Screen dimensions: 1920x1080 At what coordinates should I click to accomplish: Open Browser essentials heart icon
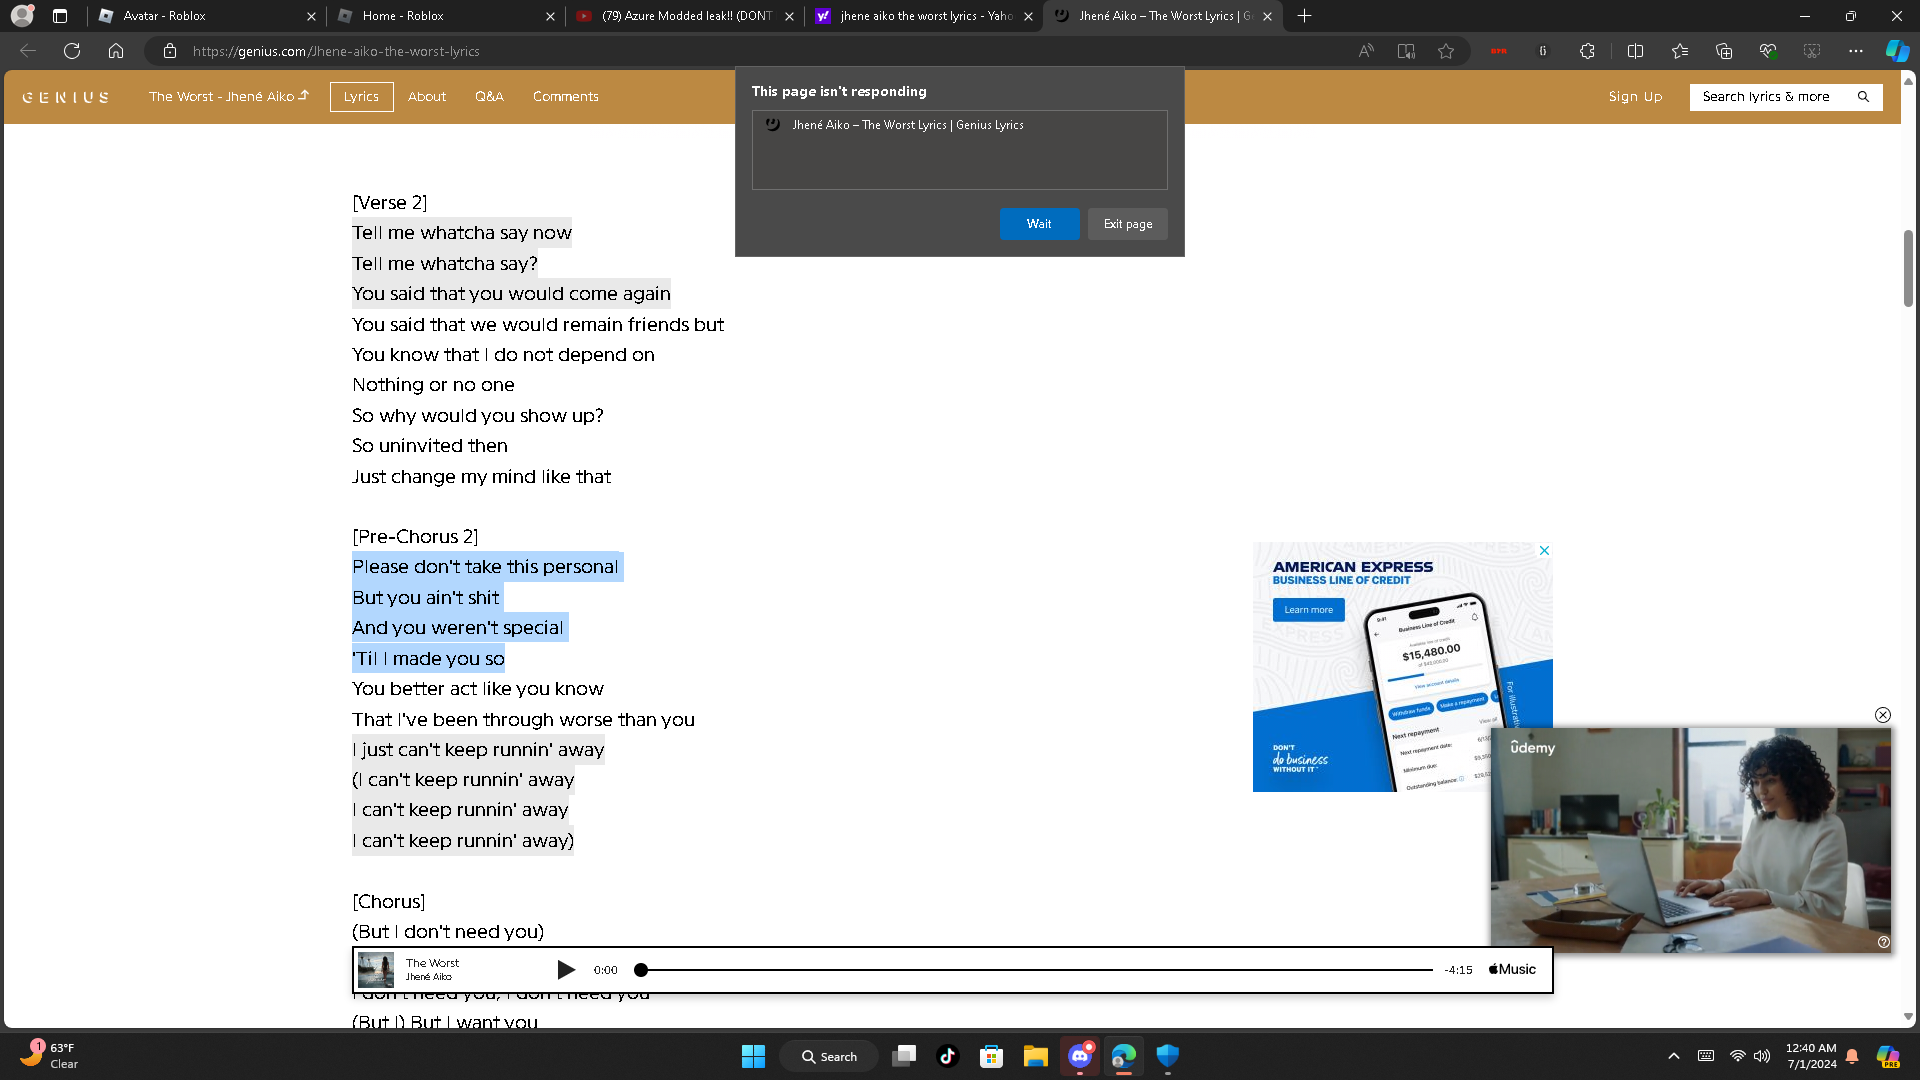pos(1768,51)
